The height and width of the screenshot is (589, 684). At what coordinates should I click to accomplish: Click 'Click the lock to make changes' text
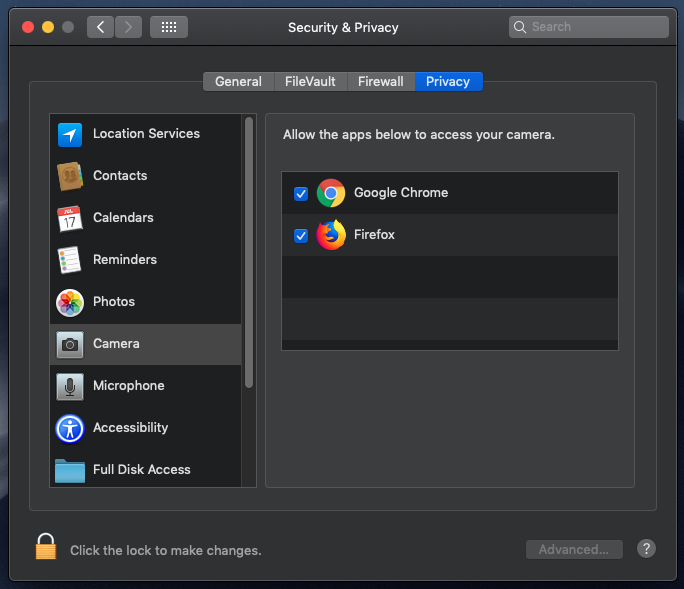coord(166,551)
